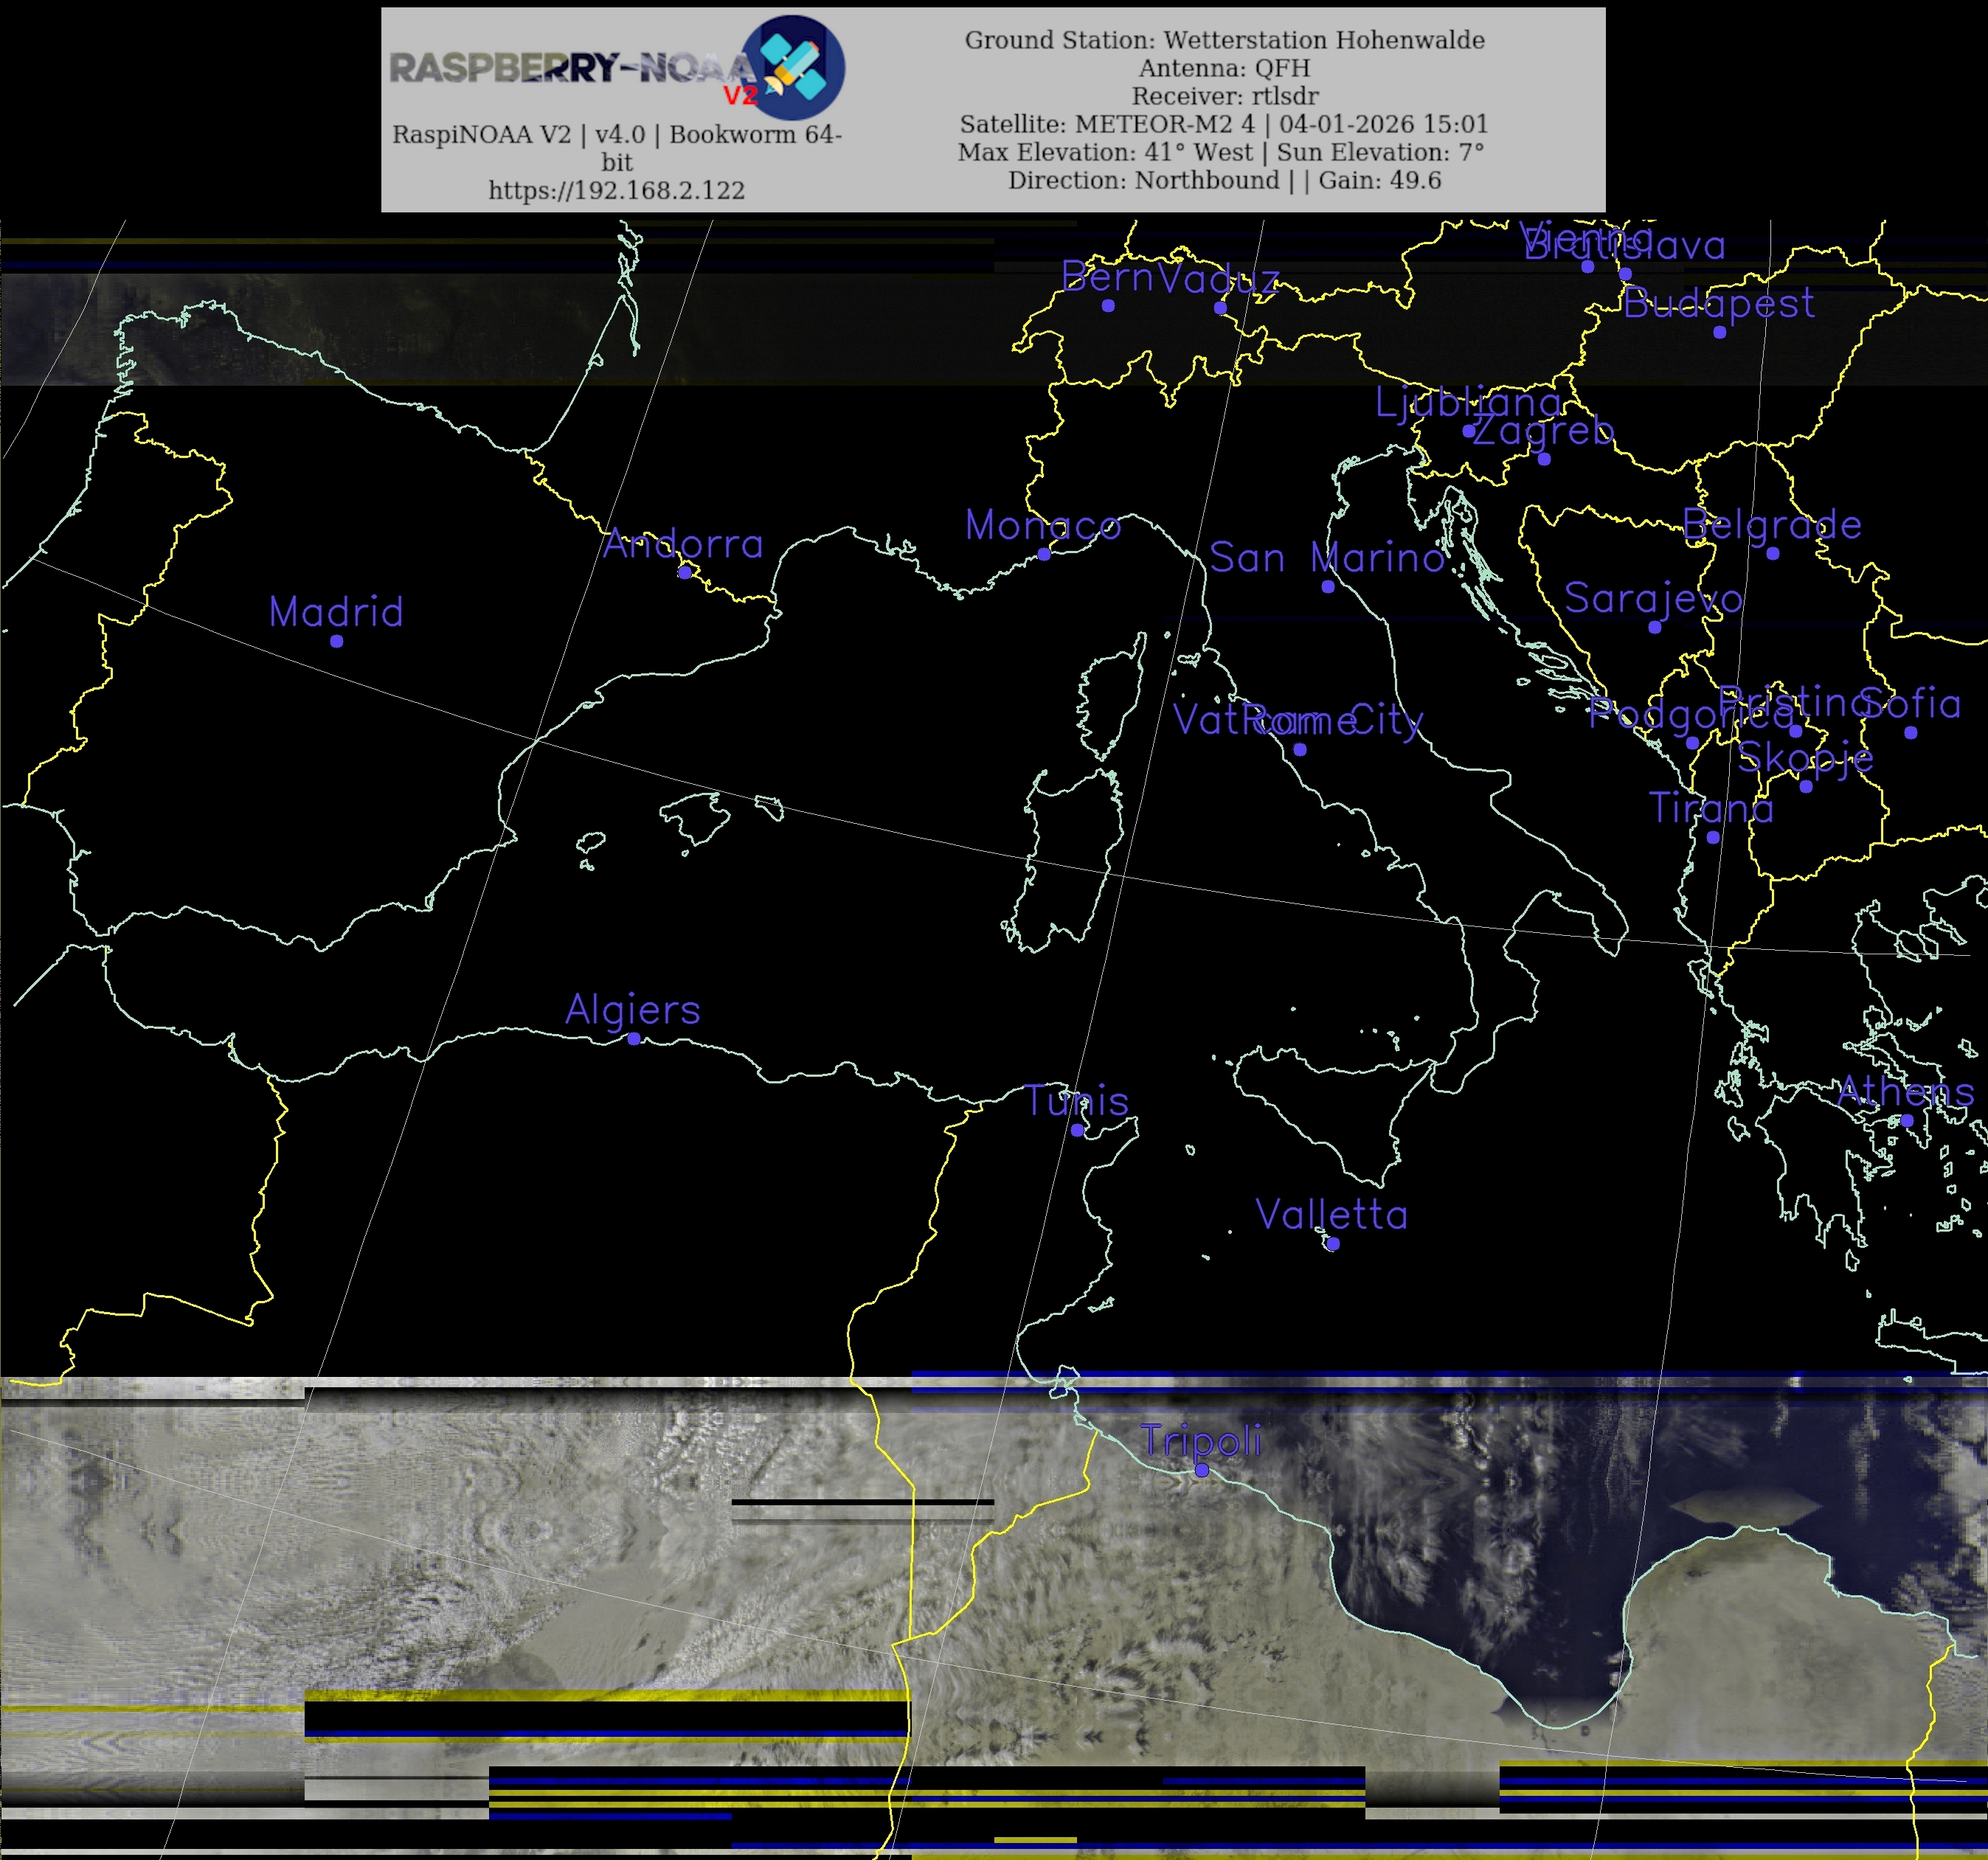
Task: Click the RASPBERRY-NOAA title text
Action: coord(570,68)
